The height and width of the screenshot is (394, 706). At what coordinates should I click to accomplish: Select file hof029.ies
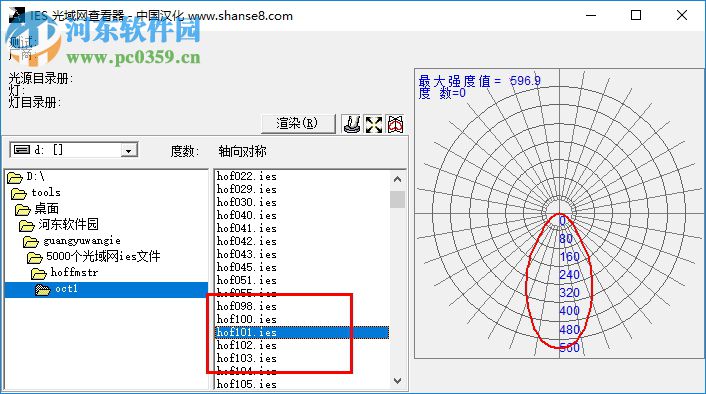click(247, 189)
